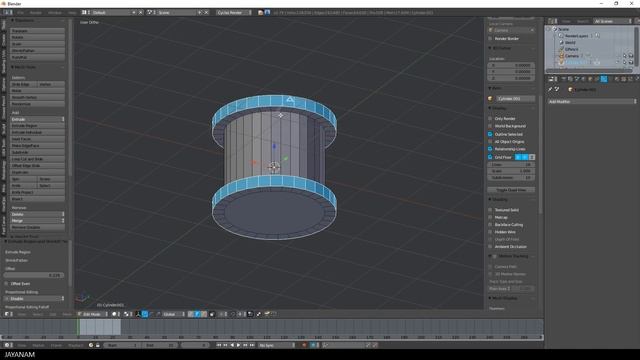Viewport: 640px width, 360px height.
Task: Open the timeline Marker menu
Action: coord(38,345)
